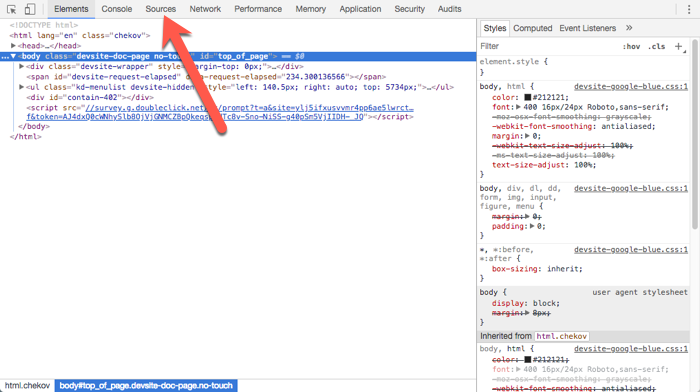Click the Styles pane vertical scrollbar

pyautogui.click(x=695, y=134)
